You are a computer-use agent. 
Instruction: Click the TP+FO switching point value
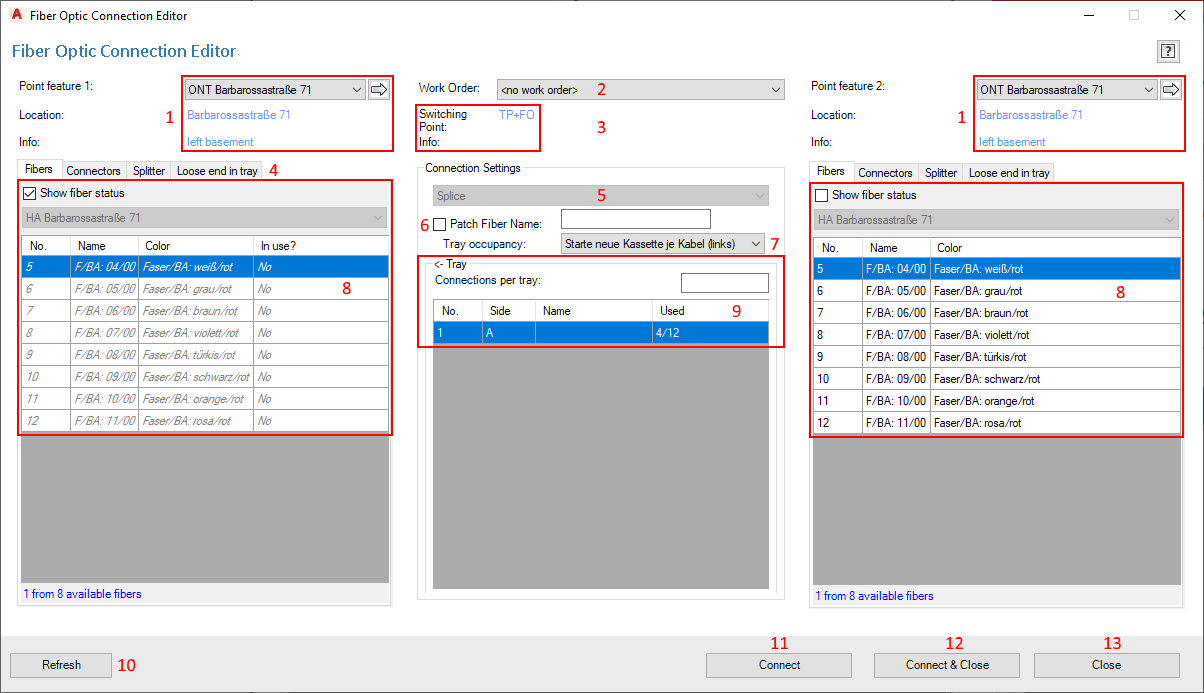(x=517, y=115)
